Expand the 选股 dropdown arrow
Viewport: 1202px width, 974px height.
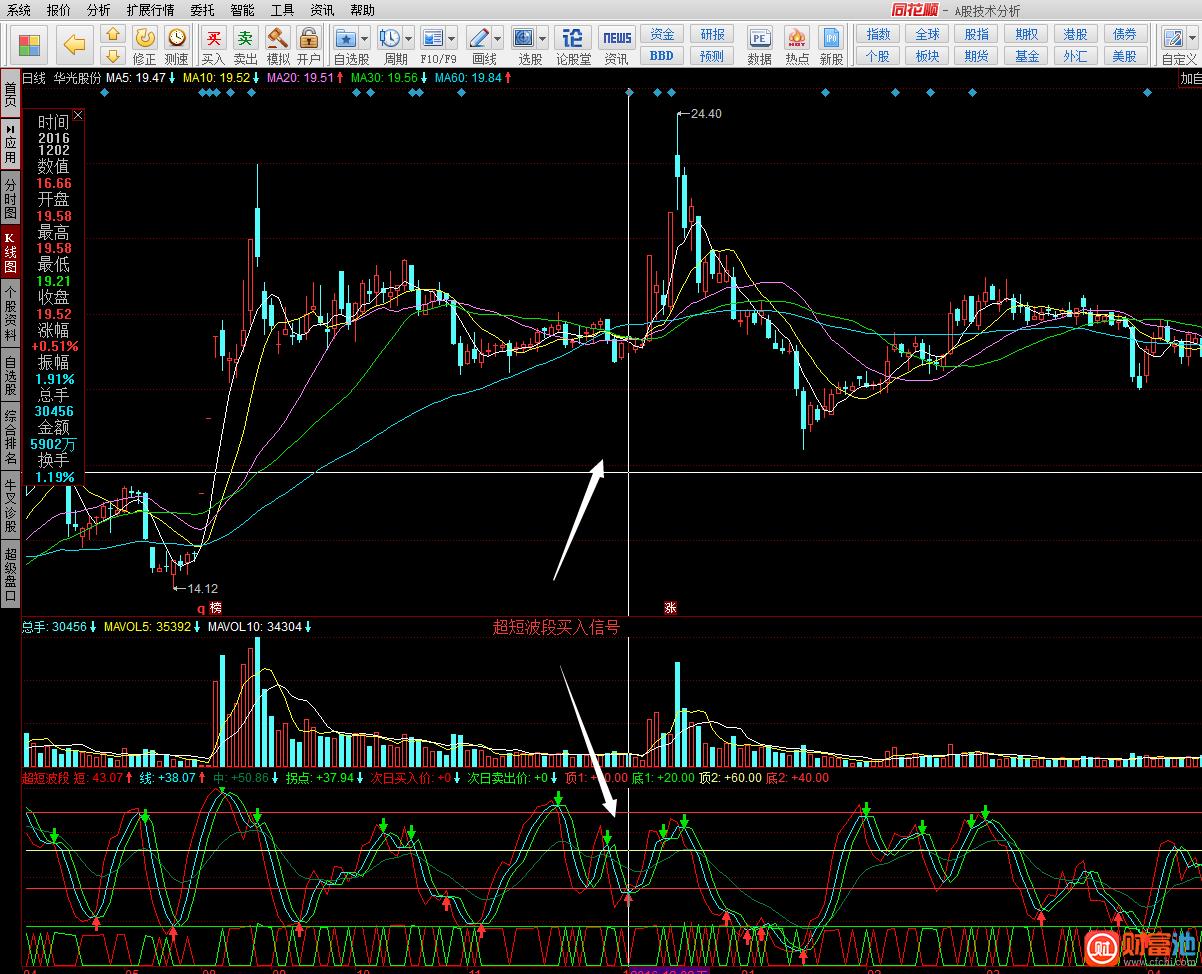(542, 39)
